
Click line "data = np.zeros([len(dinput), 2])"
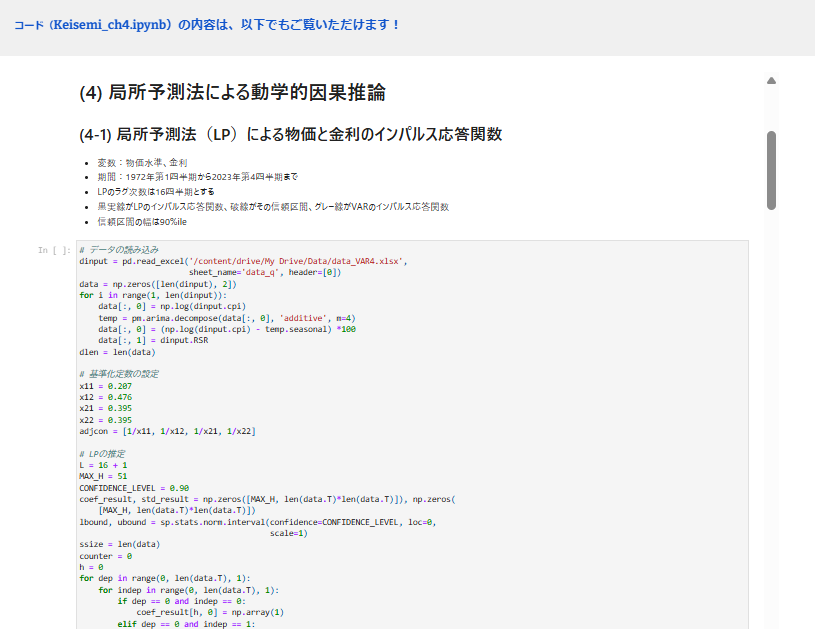point(158,284)
